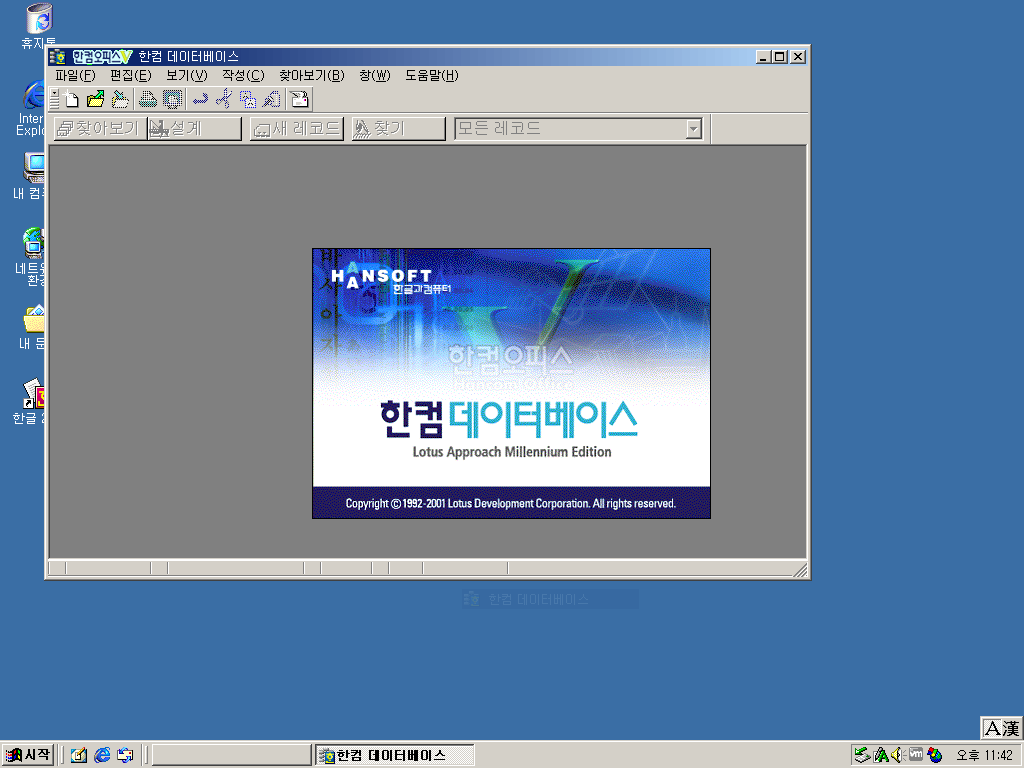Click the 찾기 find button

click(398, 129)
